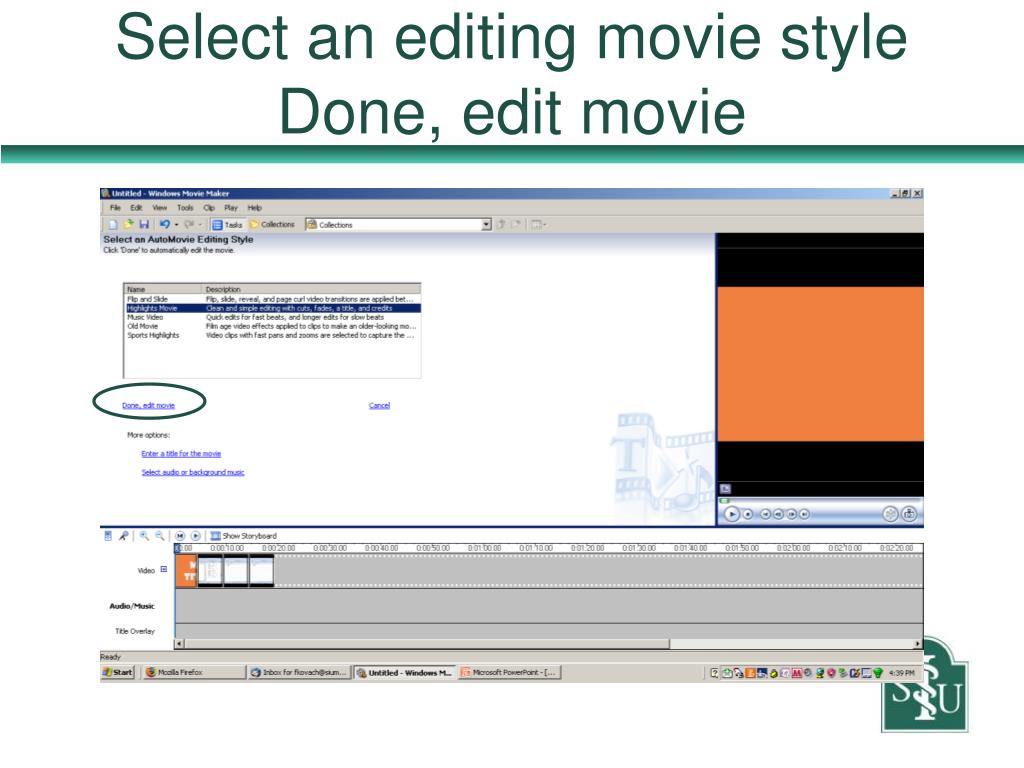The width and height of the screenshot is (1024, 768).
Task: Click the Set Audio Levels timeline icon
Action: pyautogui.click(x=108, y=536)
